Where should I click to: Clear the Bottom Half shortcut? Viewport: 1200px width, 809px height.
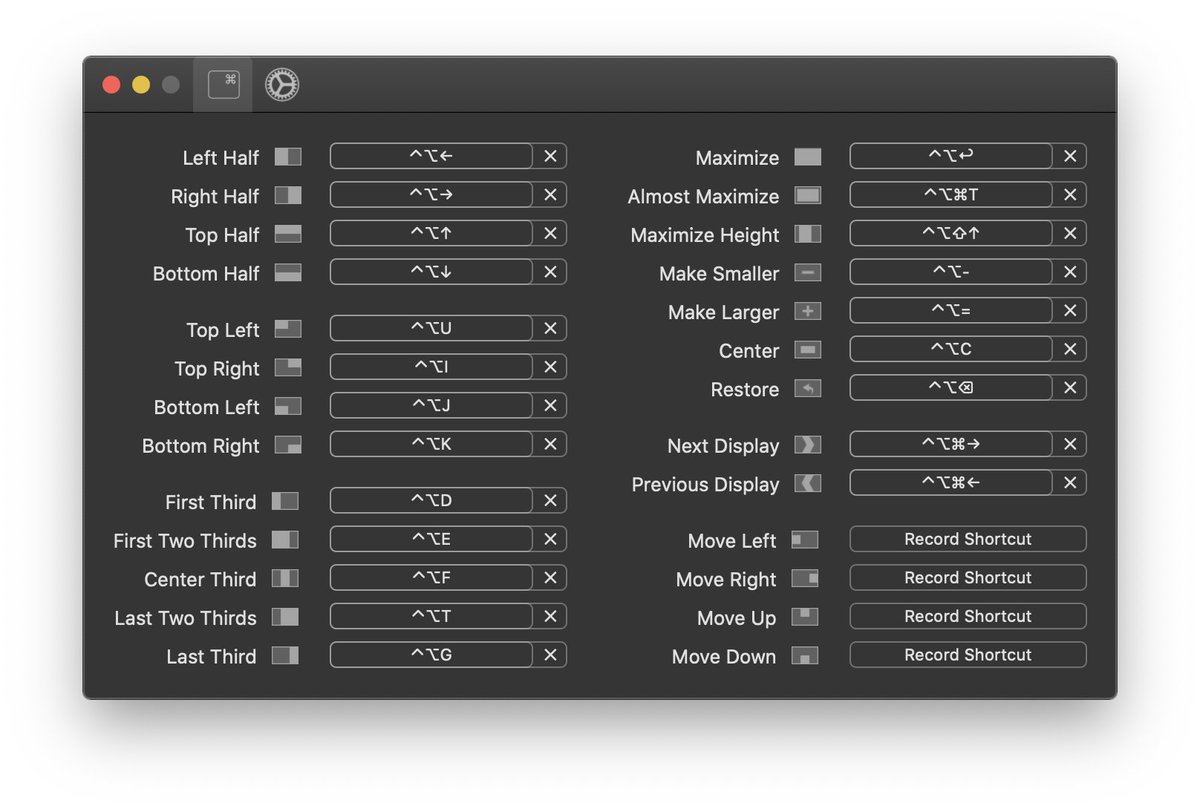(x=550, y=272)
